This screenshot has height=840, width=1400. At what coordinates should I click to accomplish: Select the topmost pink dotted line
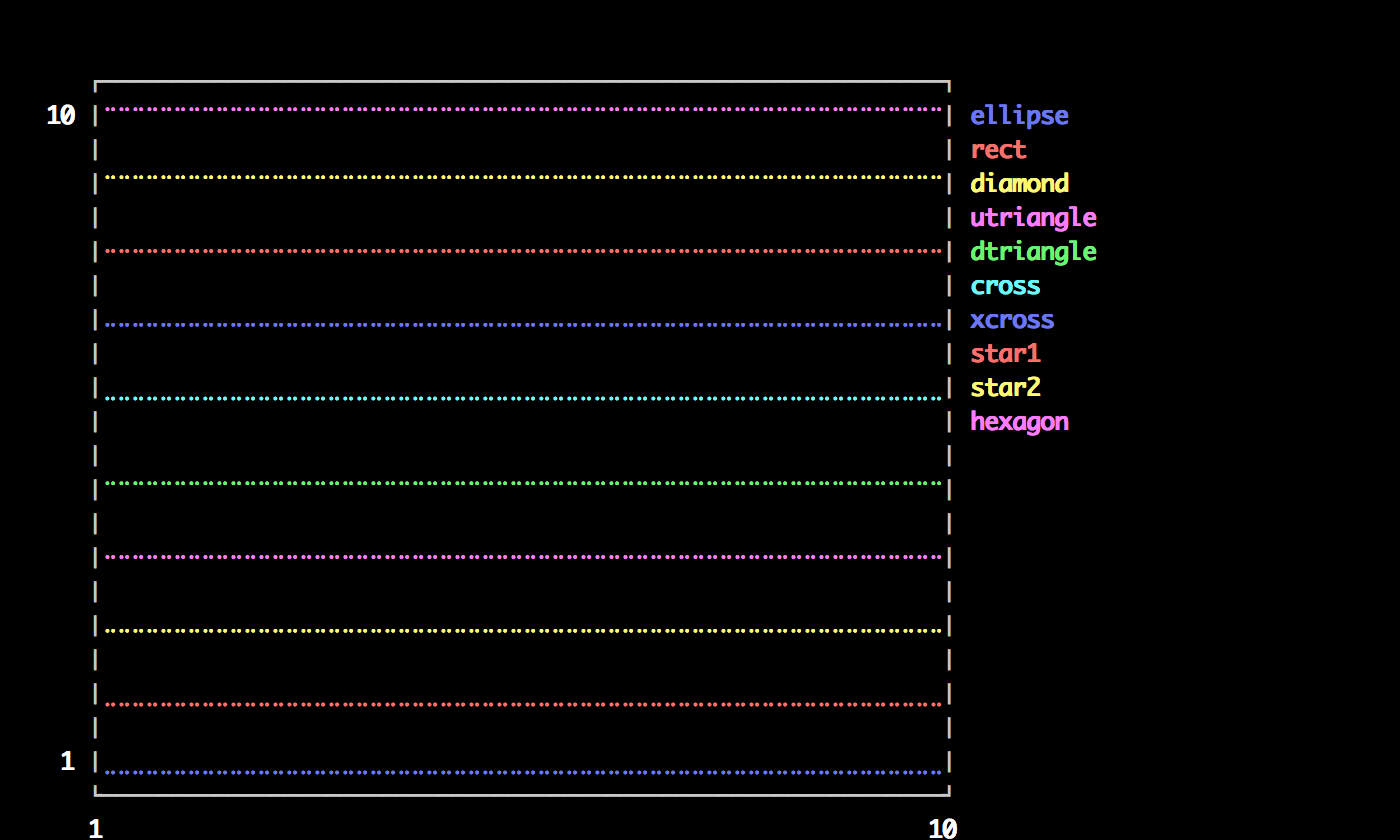(522, 109)
